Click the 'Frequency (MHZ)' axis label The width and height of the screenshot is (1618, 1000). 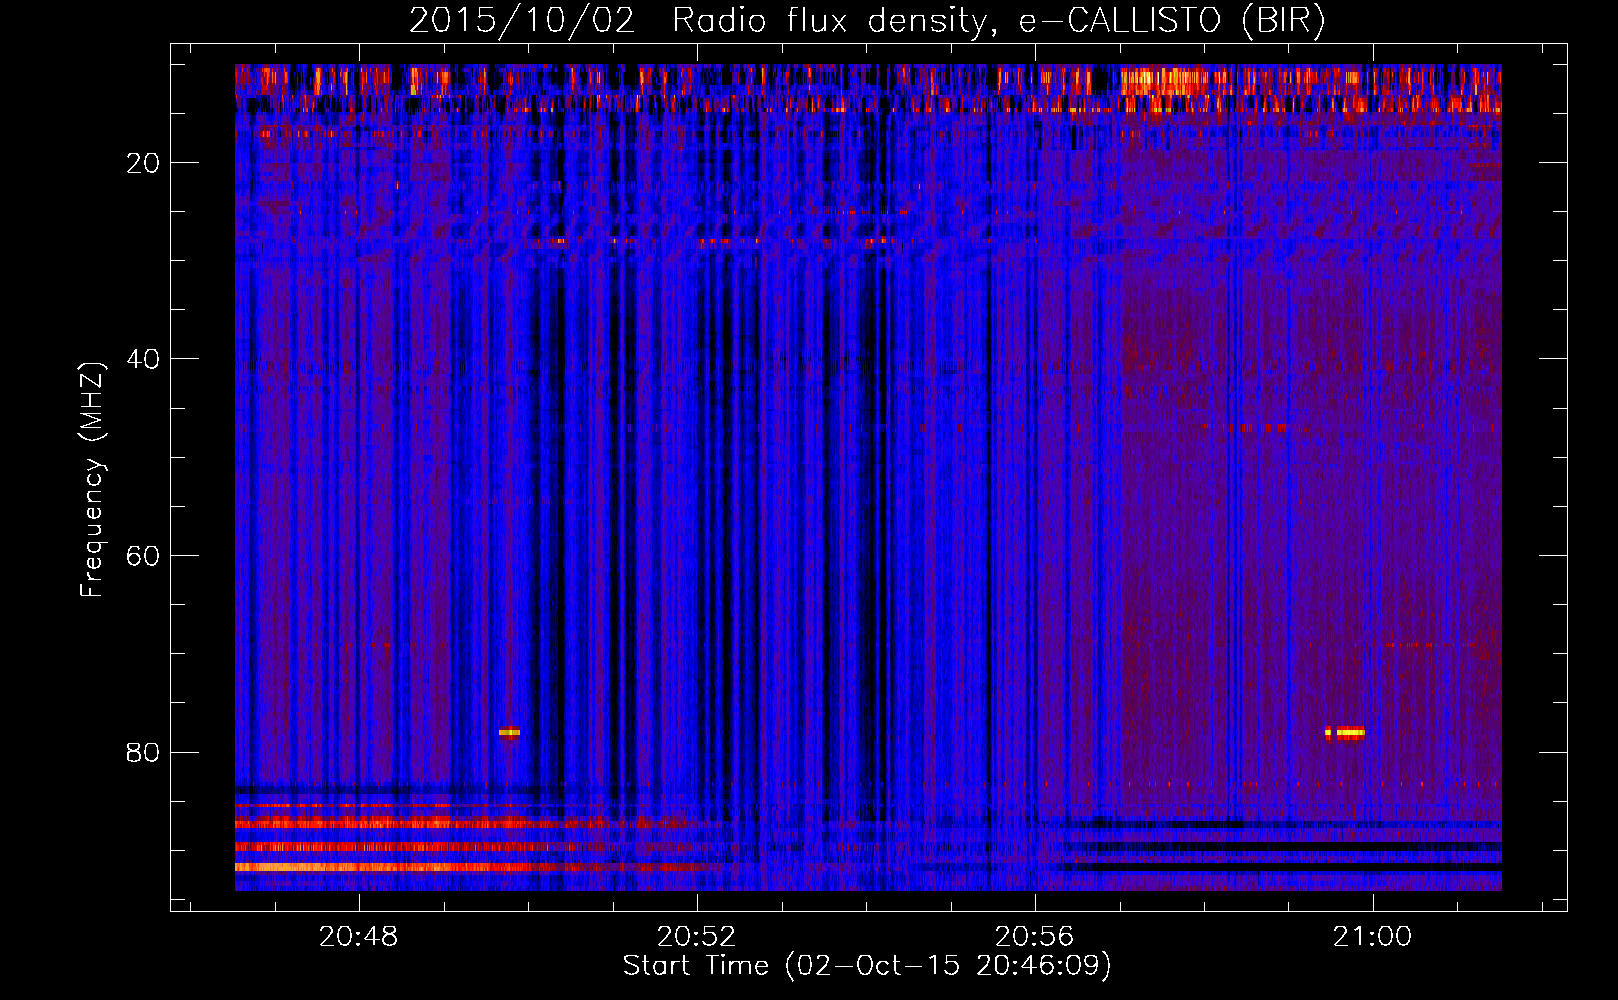point(91,480)
